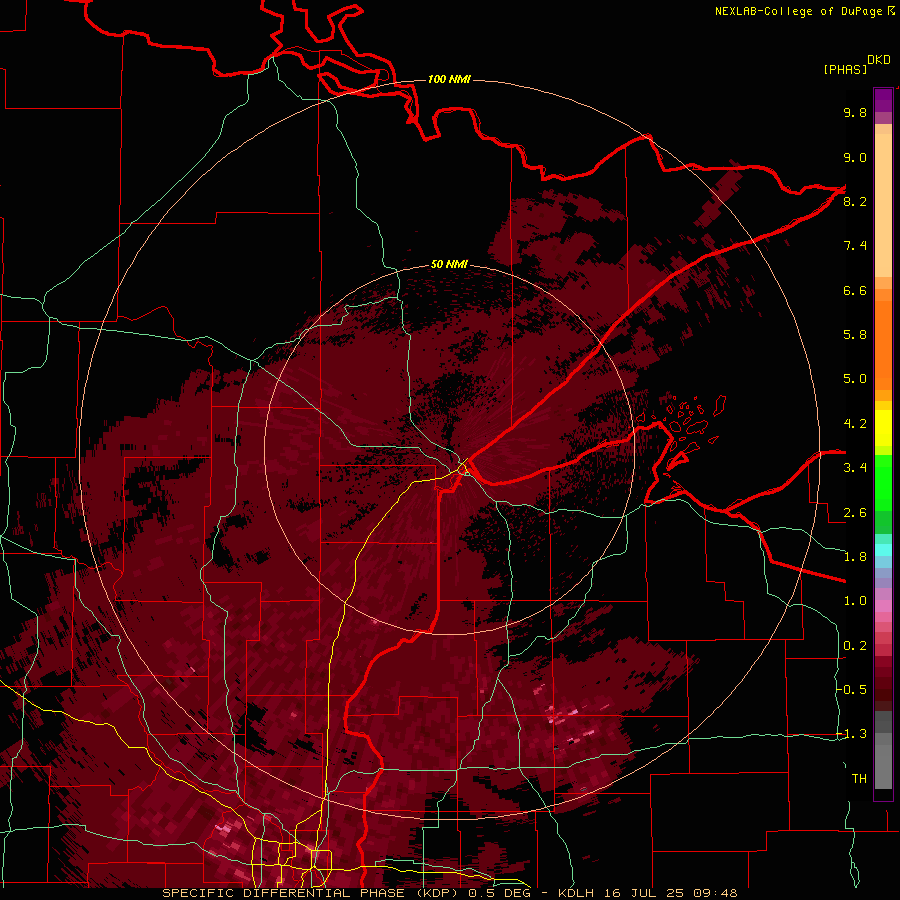Select the 8.2 value on color scale
This screenshot has width=900, height=900.
point(855,201)
